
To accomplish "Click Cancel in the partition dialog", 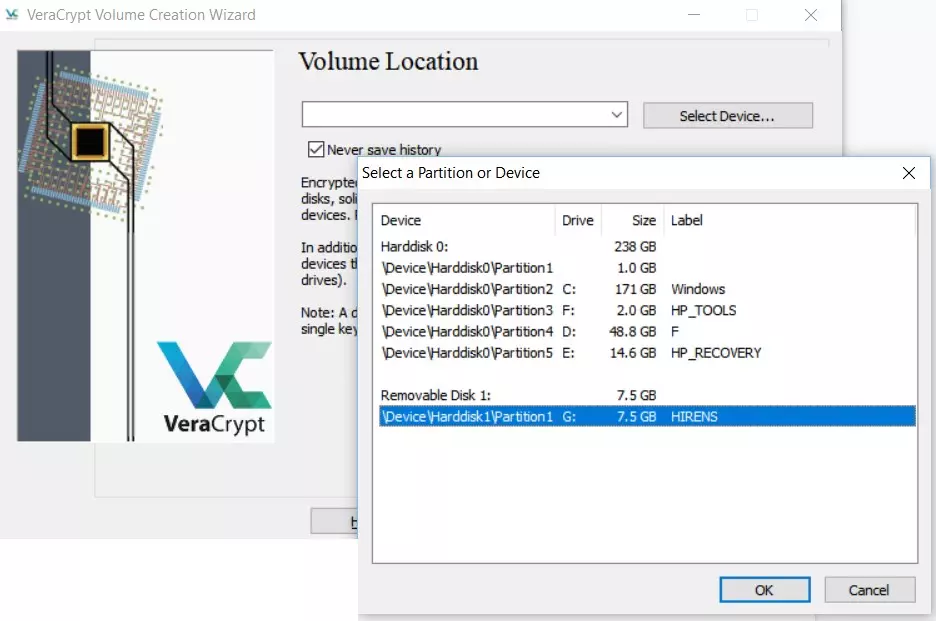I will [x=870, y=590].
